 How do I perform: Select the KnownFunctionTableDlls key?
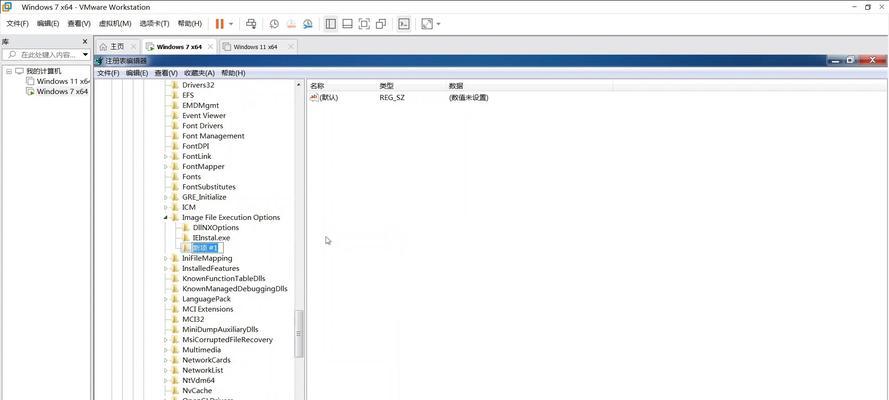click(223, 279)
